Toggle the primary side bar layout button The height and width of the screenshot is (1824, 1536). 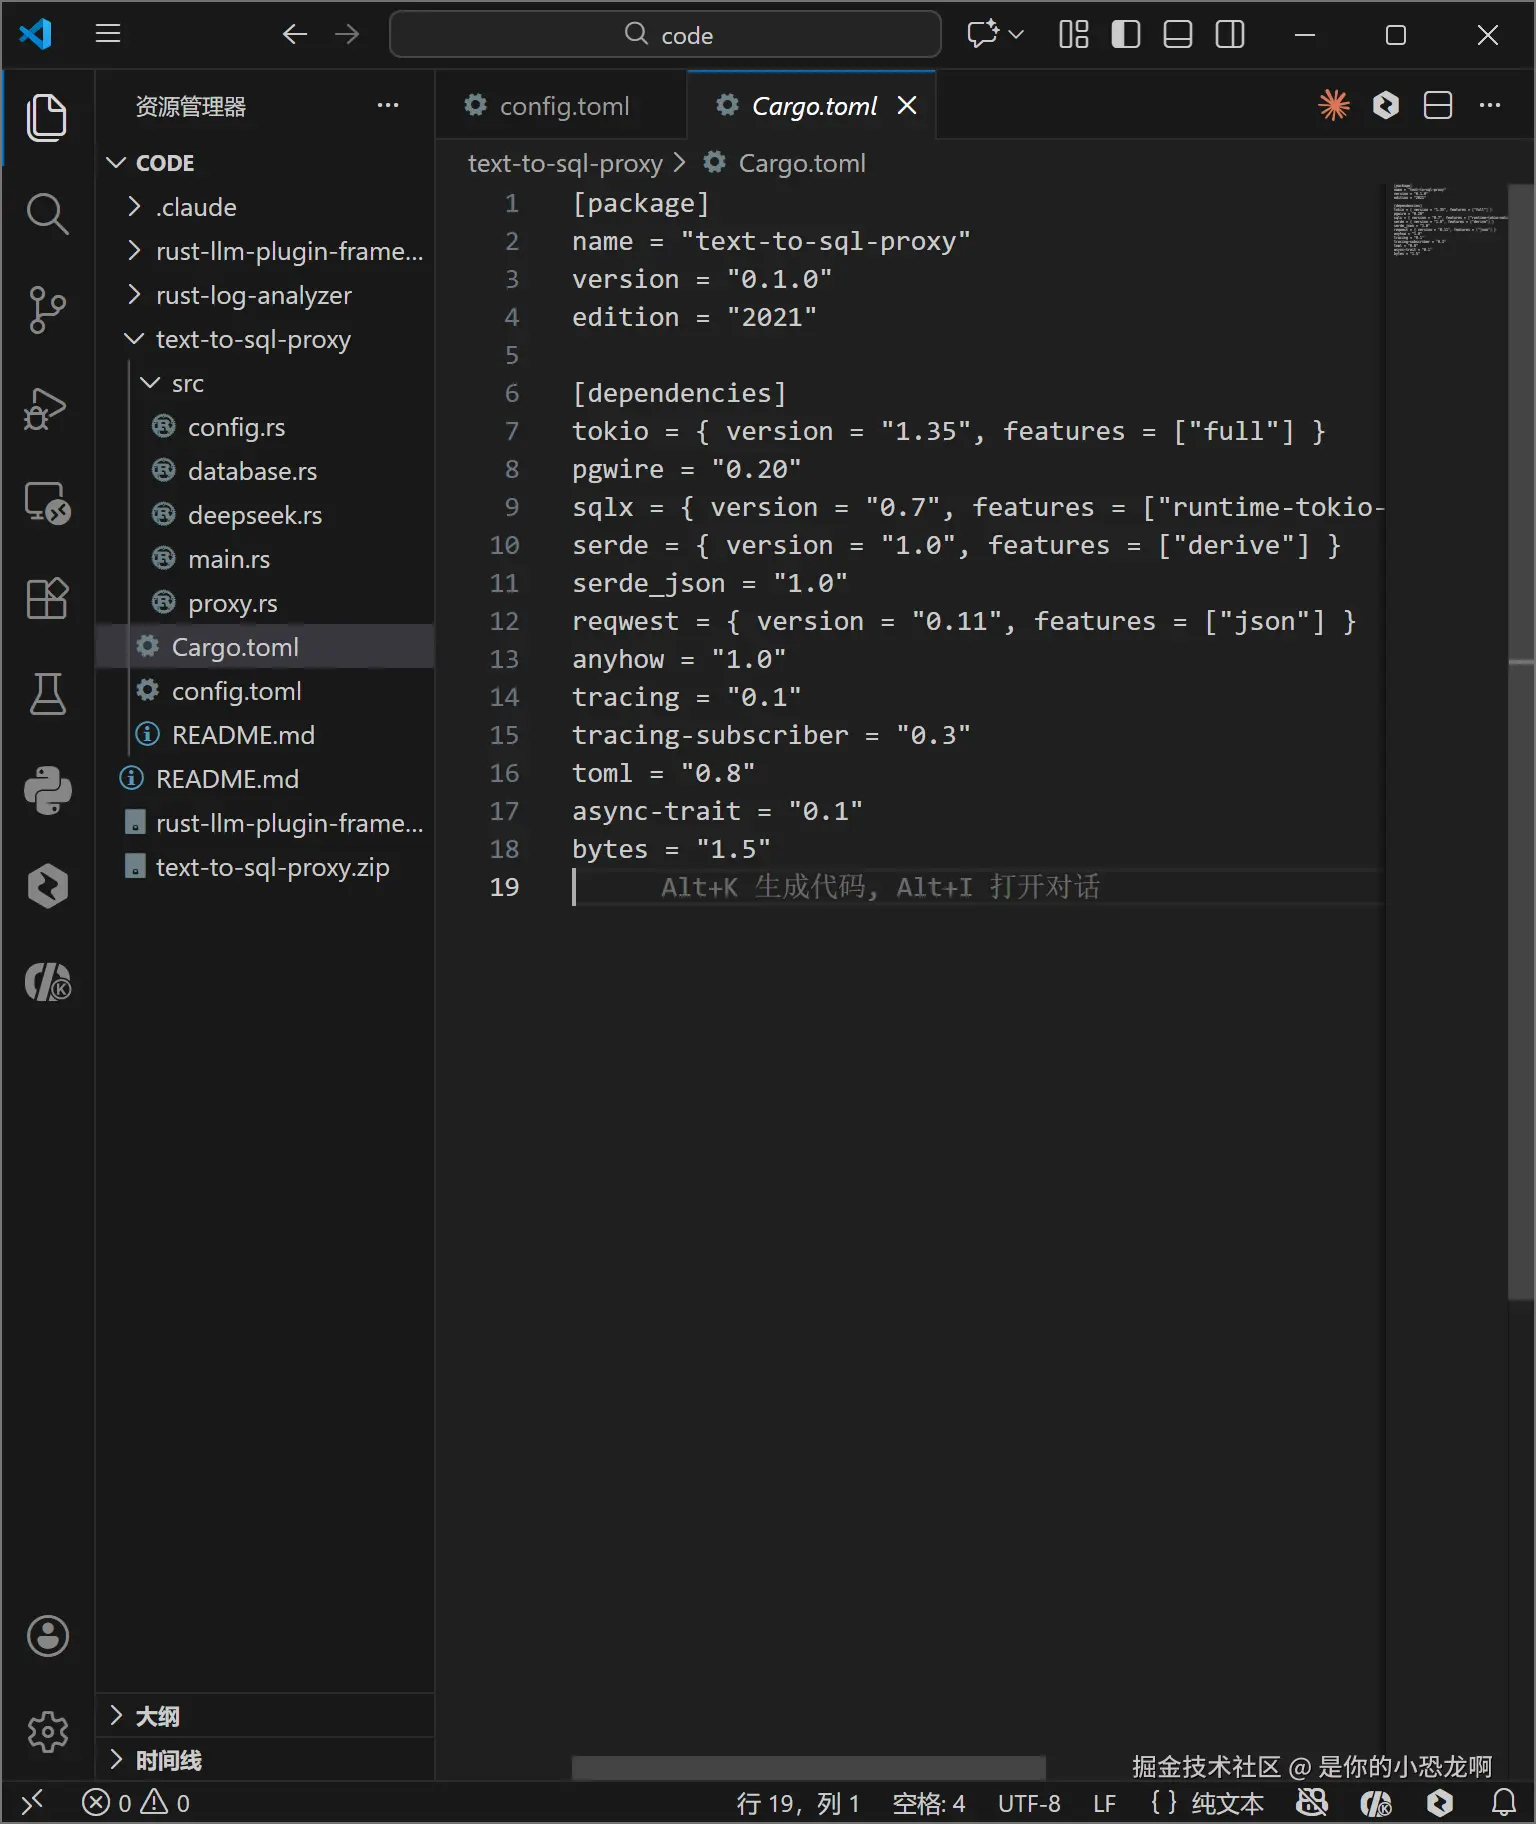click(x=1126, y=35)
